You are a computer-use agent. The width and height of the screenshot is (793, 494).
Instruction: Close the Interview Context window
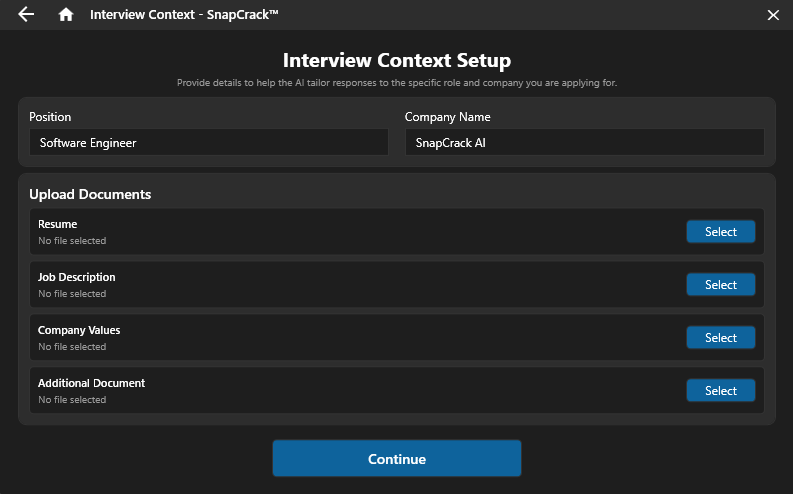coord(772,15)
